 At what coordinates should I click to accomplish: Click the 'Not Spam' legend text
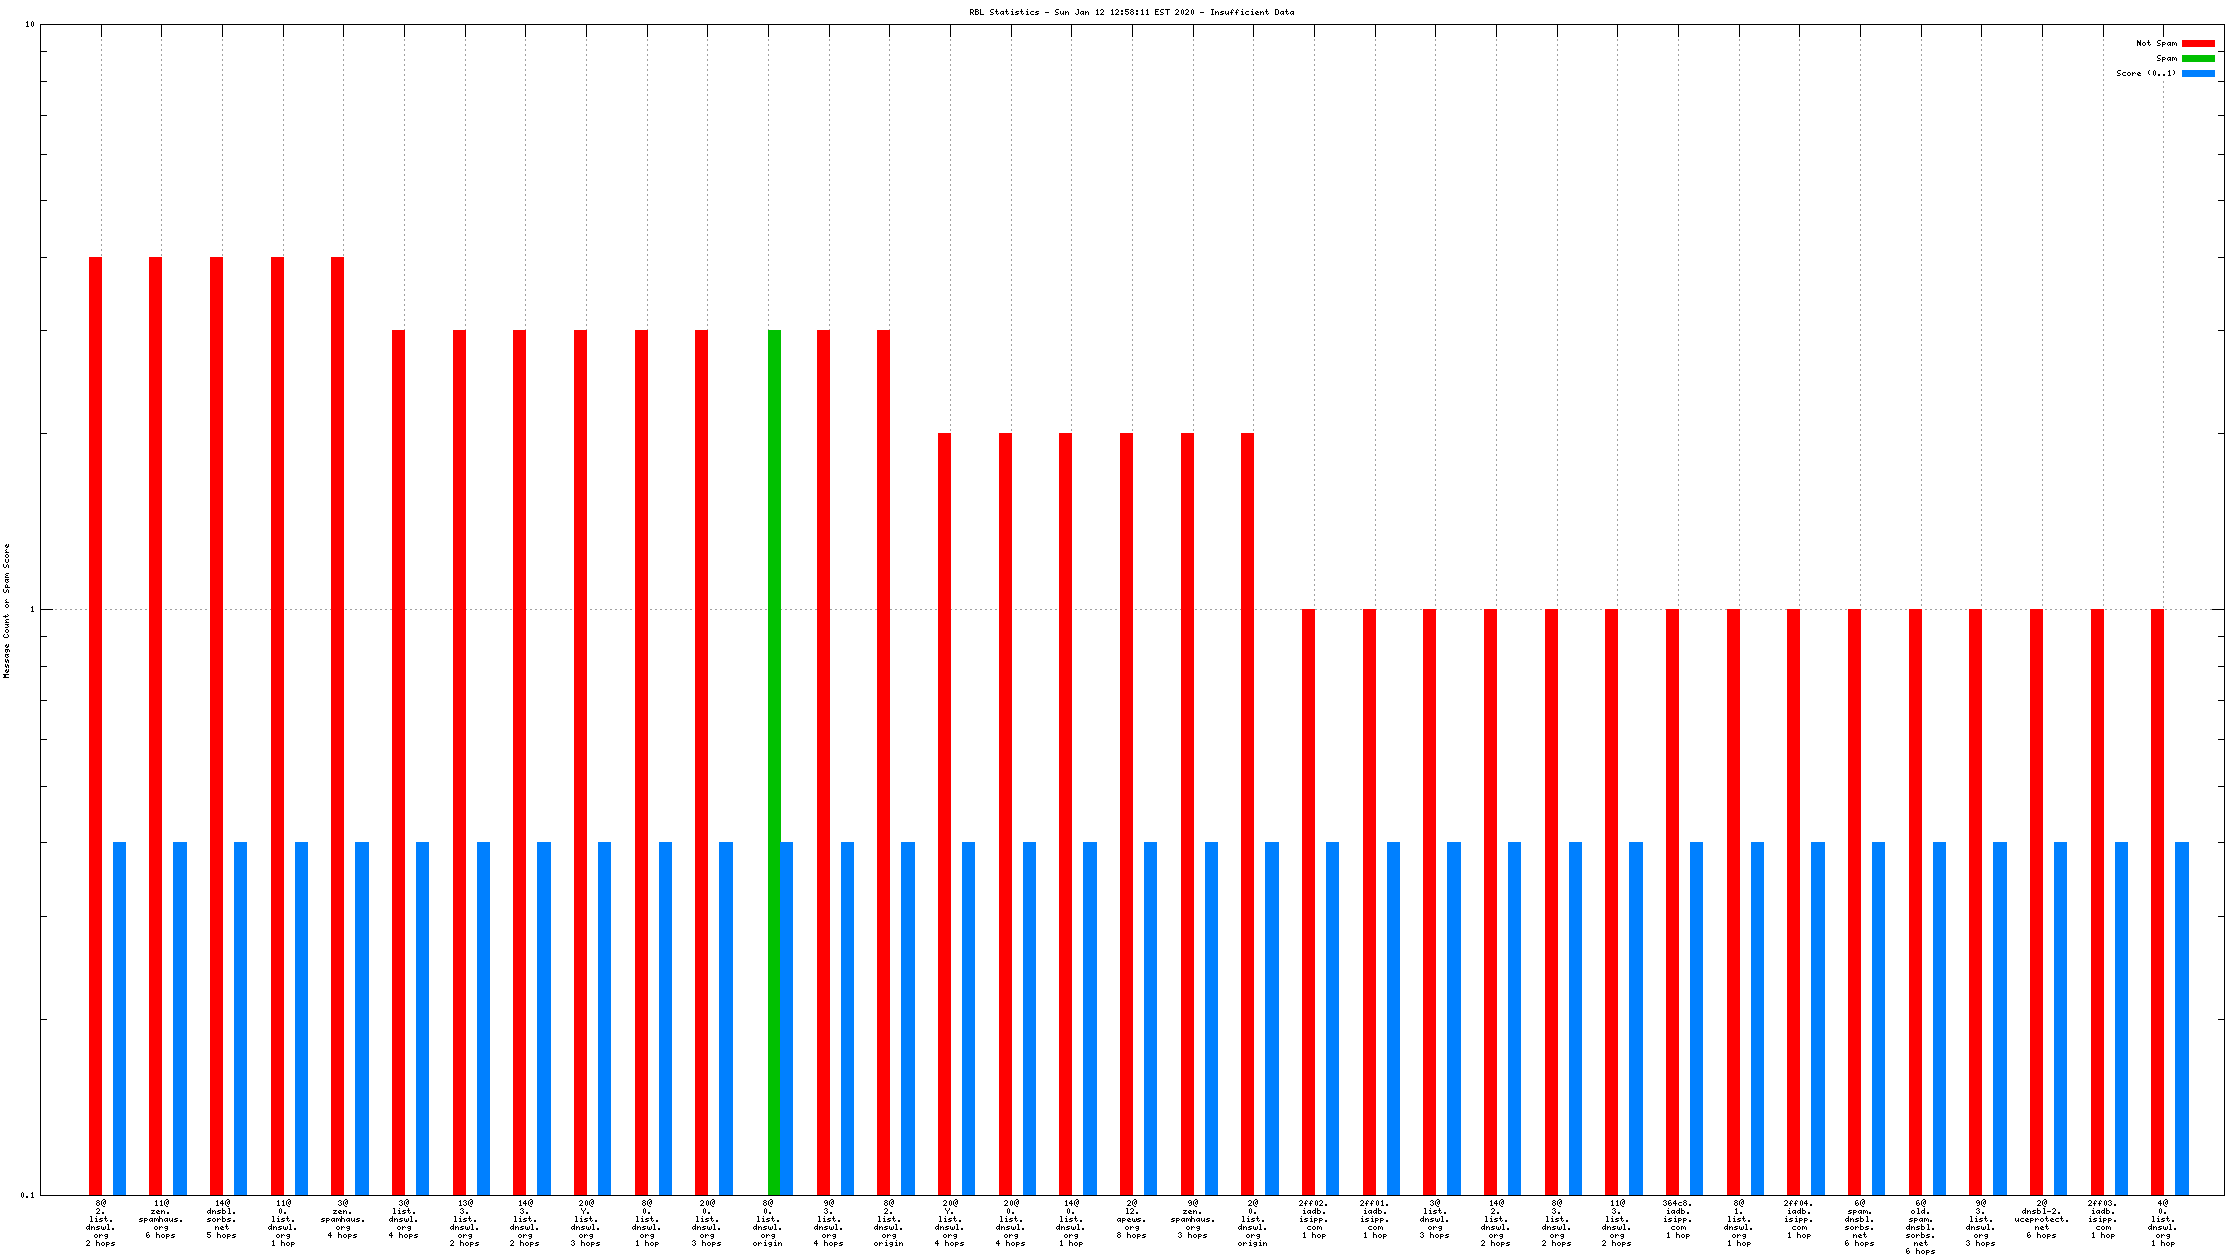[2156, 43]
